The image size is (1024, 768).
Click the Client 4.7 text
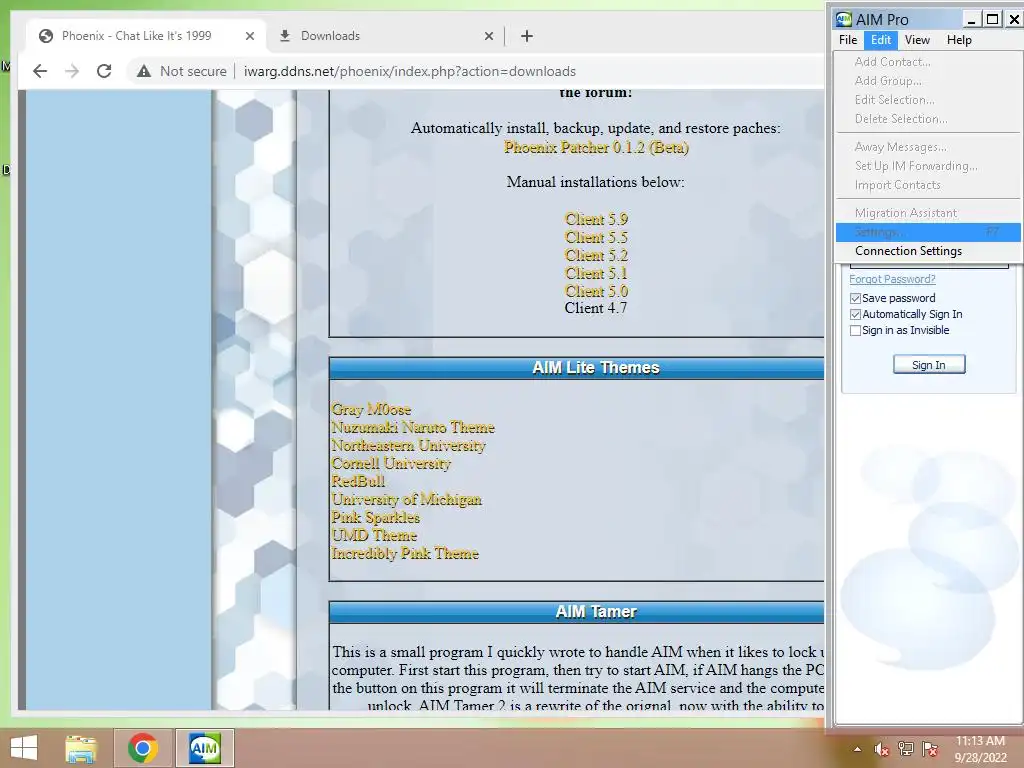[x=596, y=308]
